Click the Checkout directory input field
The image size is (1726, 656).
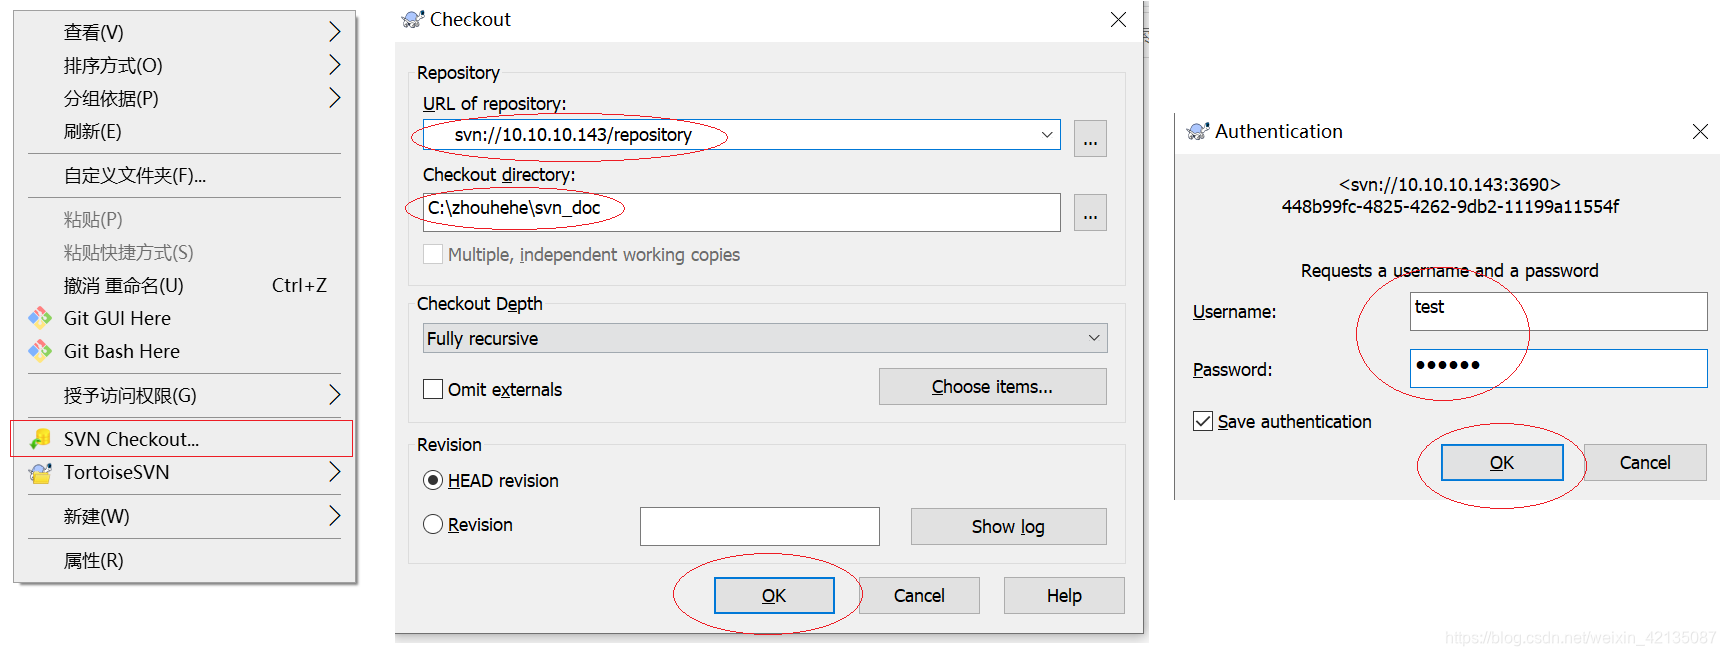click(742, 212)
